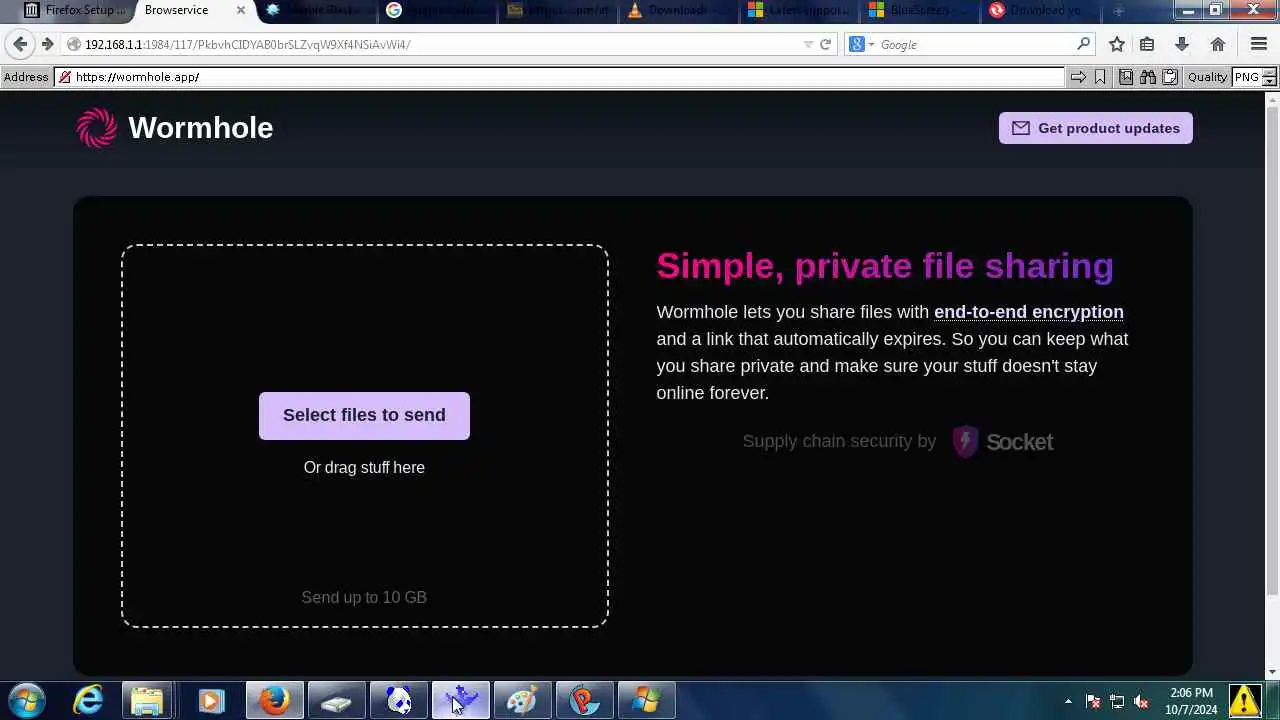Screen dimensions: 1280x720
Task: Bookmark this page with the star icon
Action: click(x=1117, y=44)
